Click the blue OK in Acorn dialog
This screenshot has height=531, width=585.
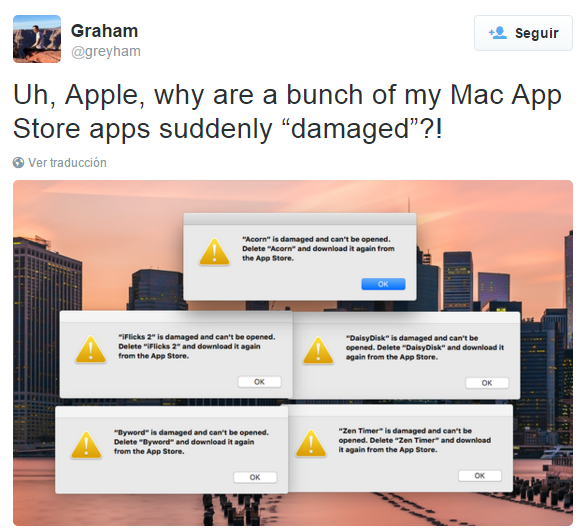click(x=383, y=284)
